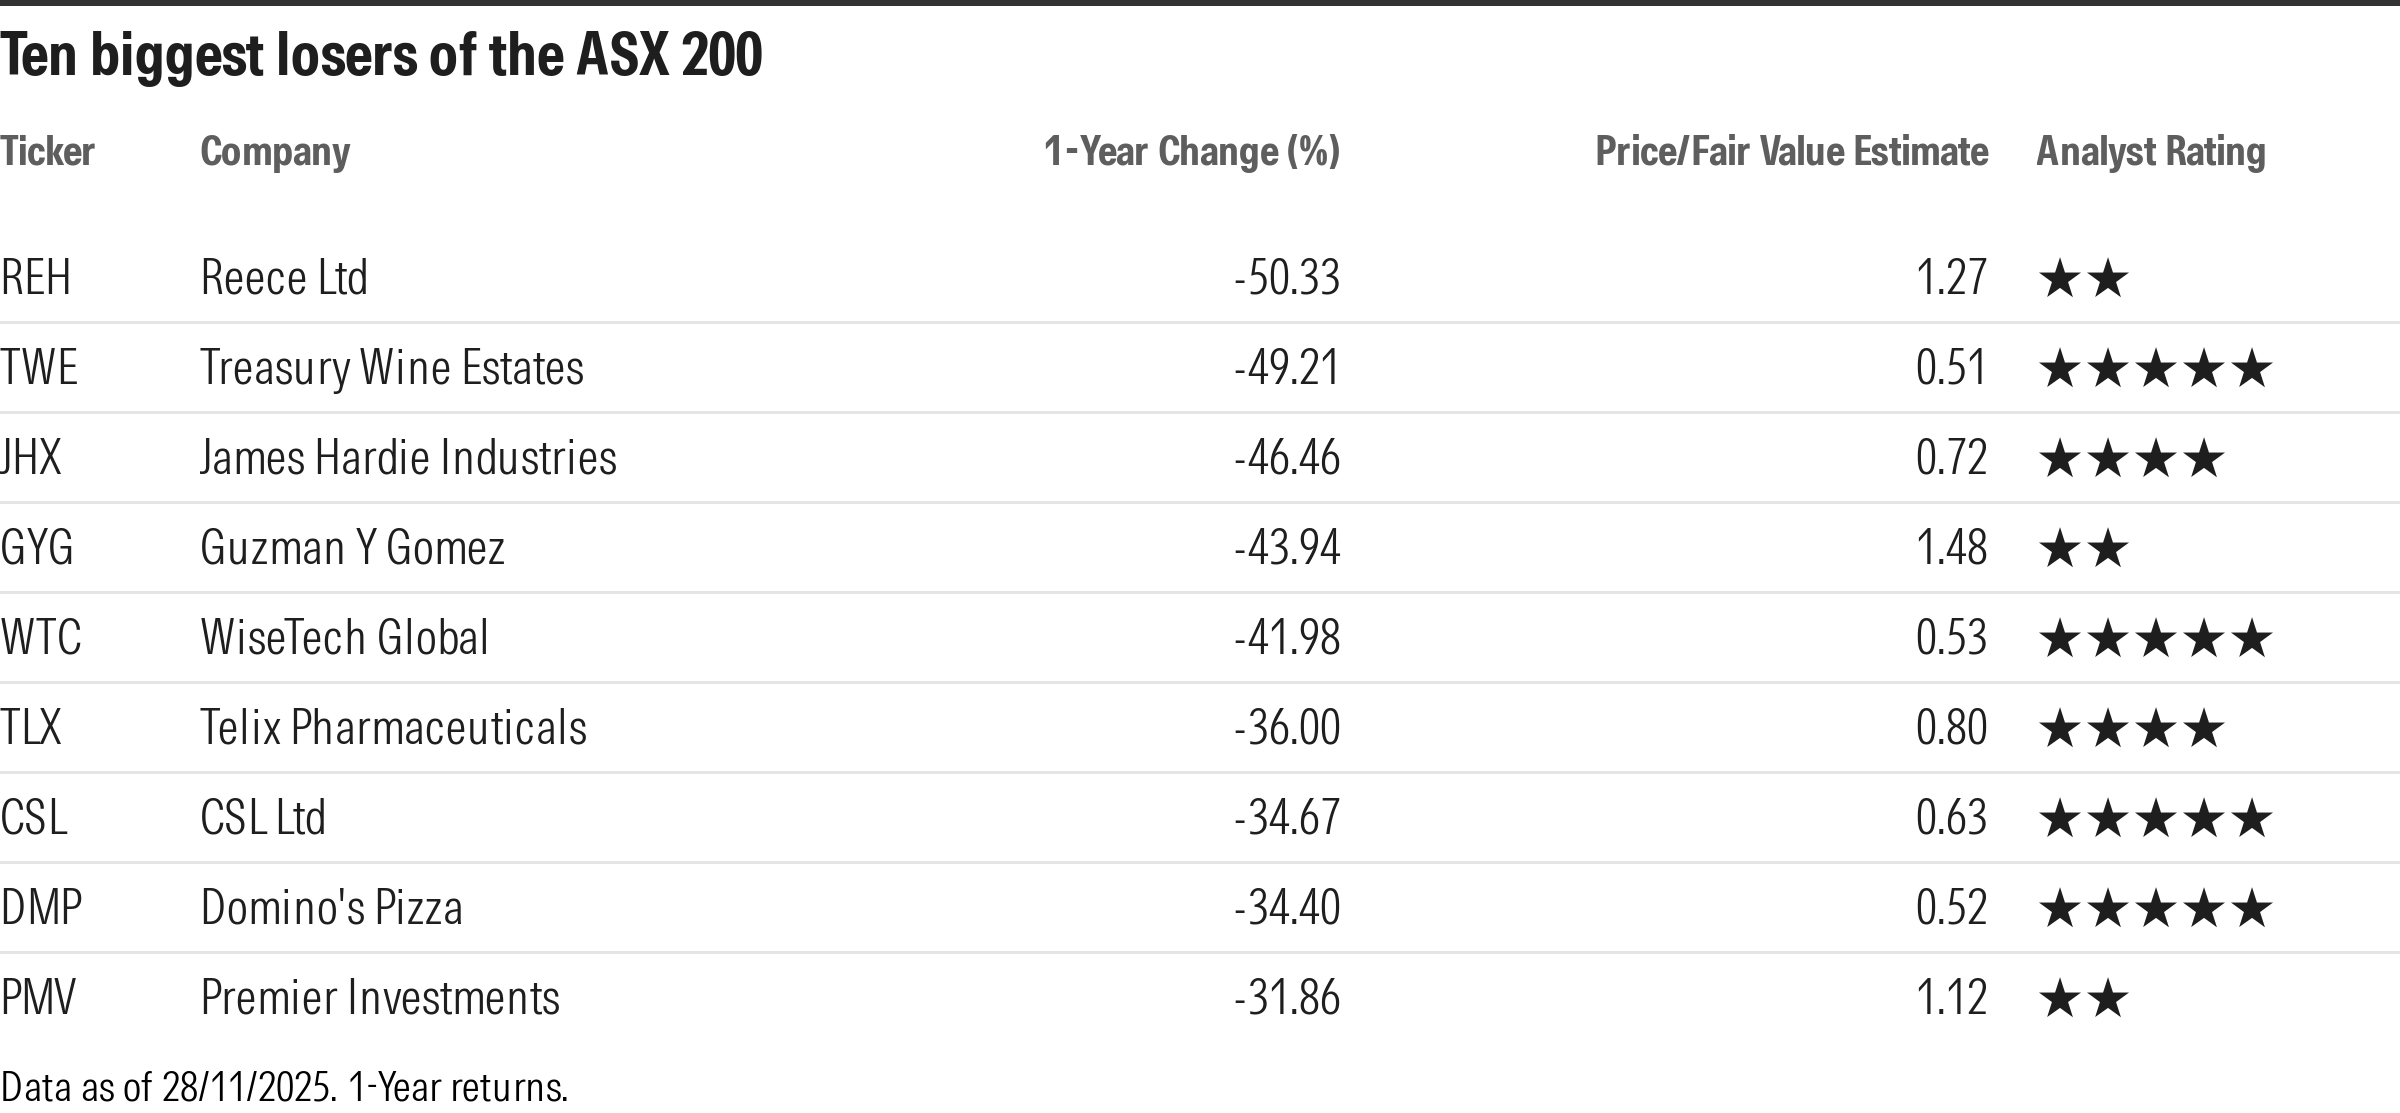Click the Treasury Wine Estates company name
2400x1113 pixels.
[391, 368]
